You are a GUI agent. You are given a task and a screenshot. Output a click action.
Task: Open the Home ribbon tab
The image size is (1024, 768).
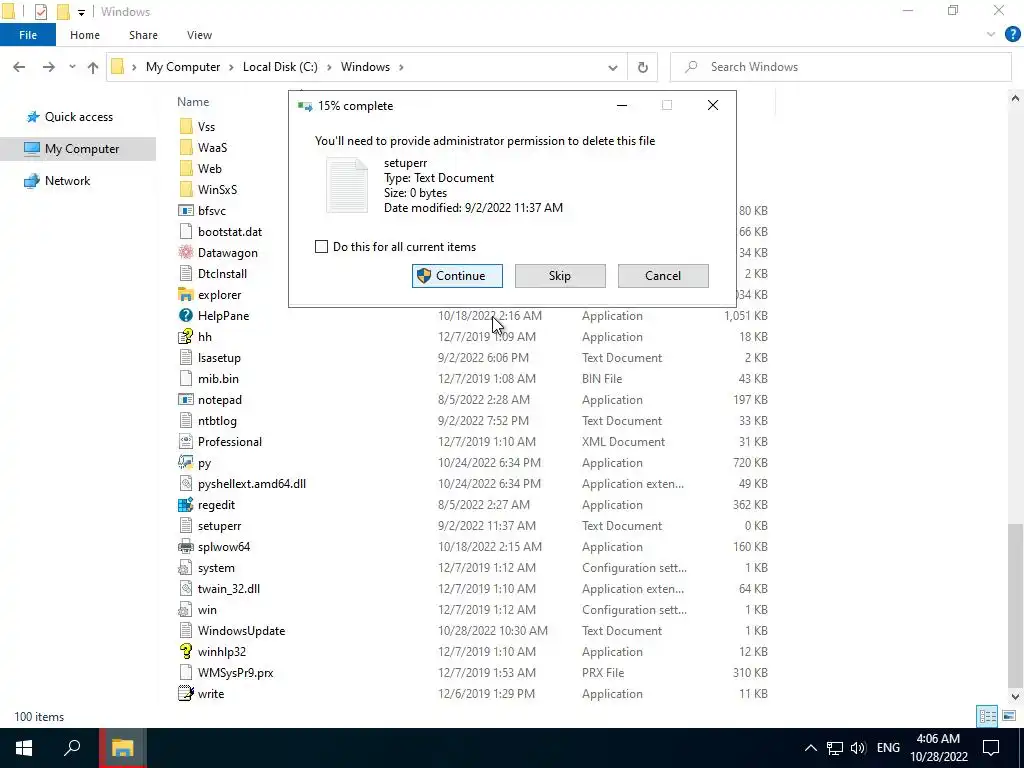85,35
